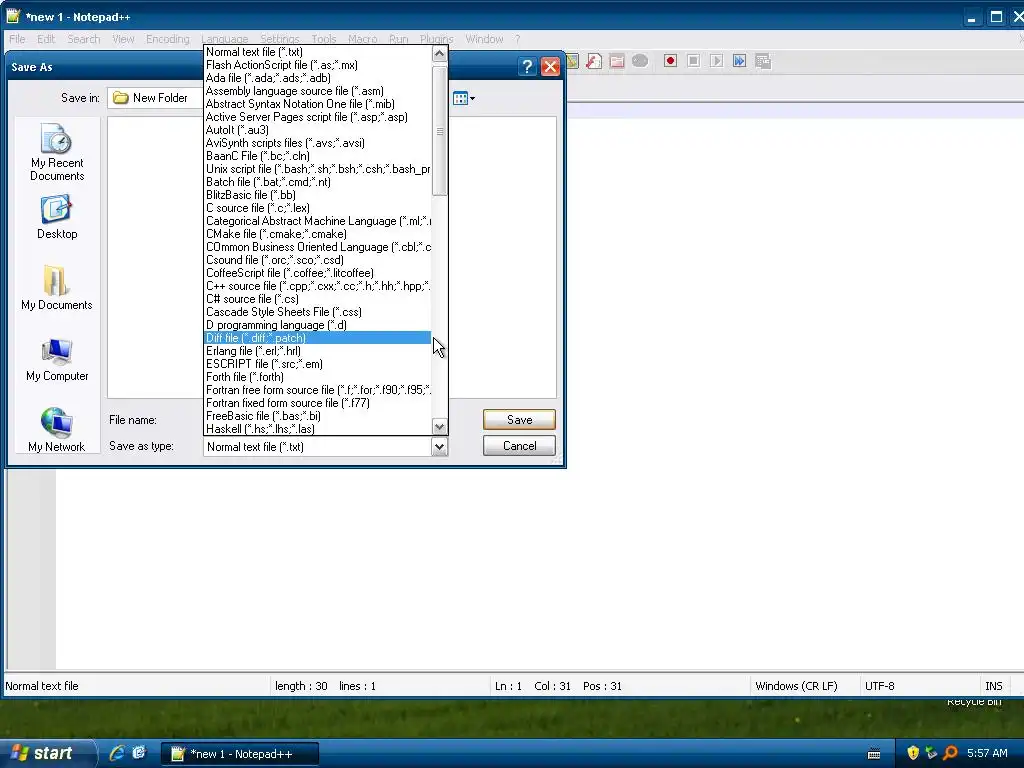1024x768 pixels.
Task: Open My Documents in places bar
Action: (57, 288)
